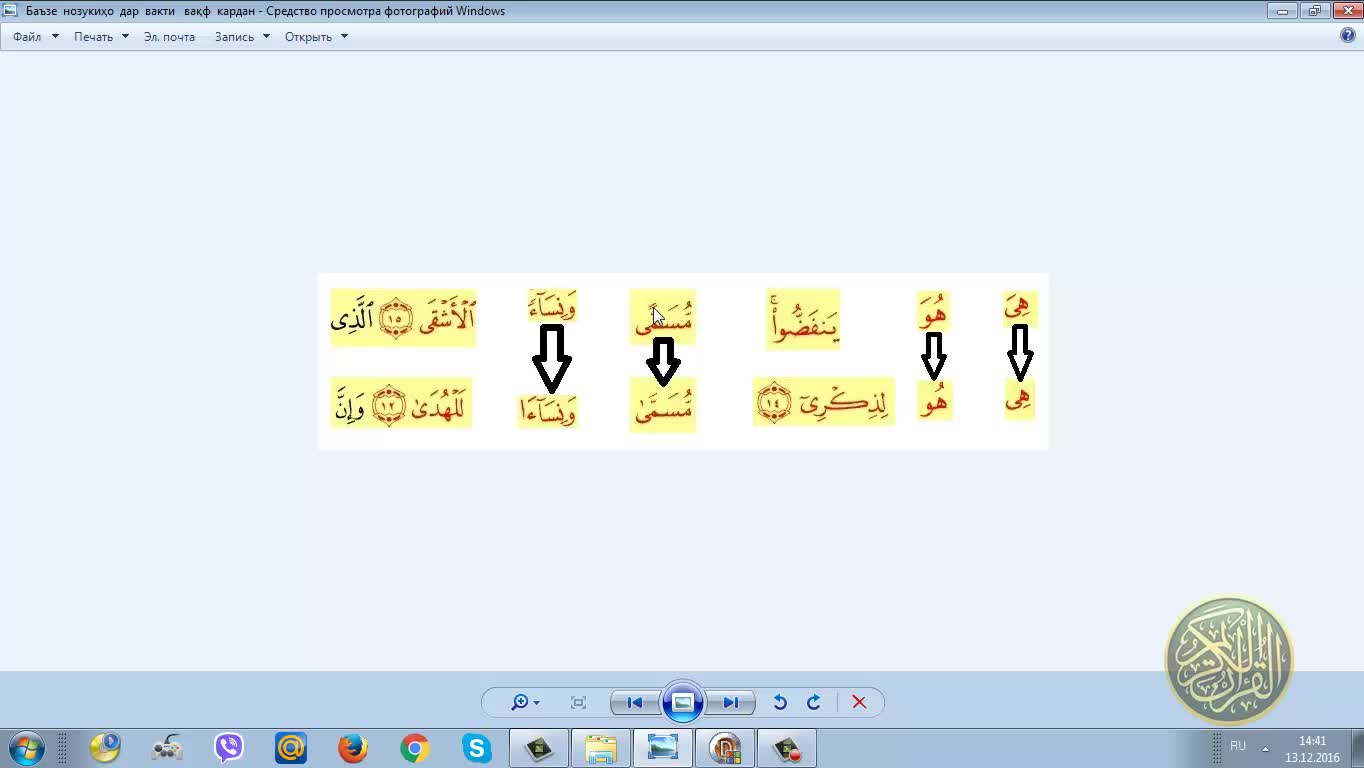Expand the zoom magnifier dropdown arrow

[537, 703]
